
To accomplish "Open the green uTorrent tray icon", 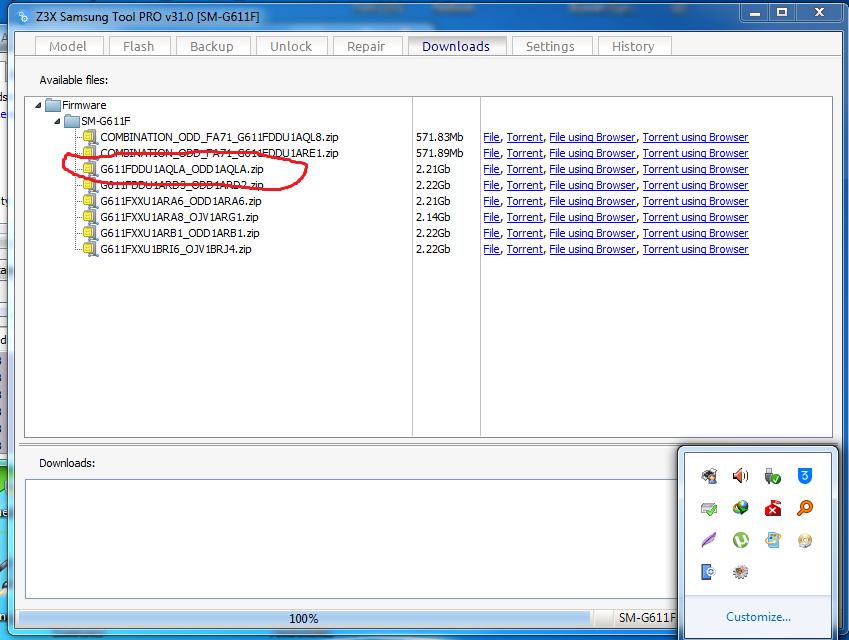I will click(x=740, y=540).
